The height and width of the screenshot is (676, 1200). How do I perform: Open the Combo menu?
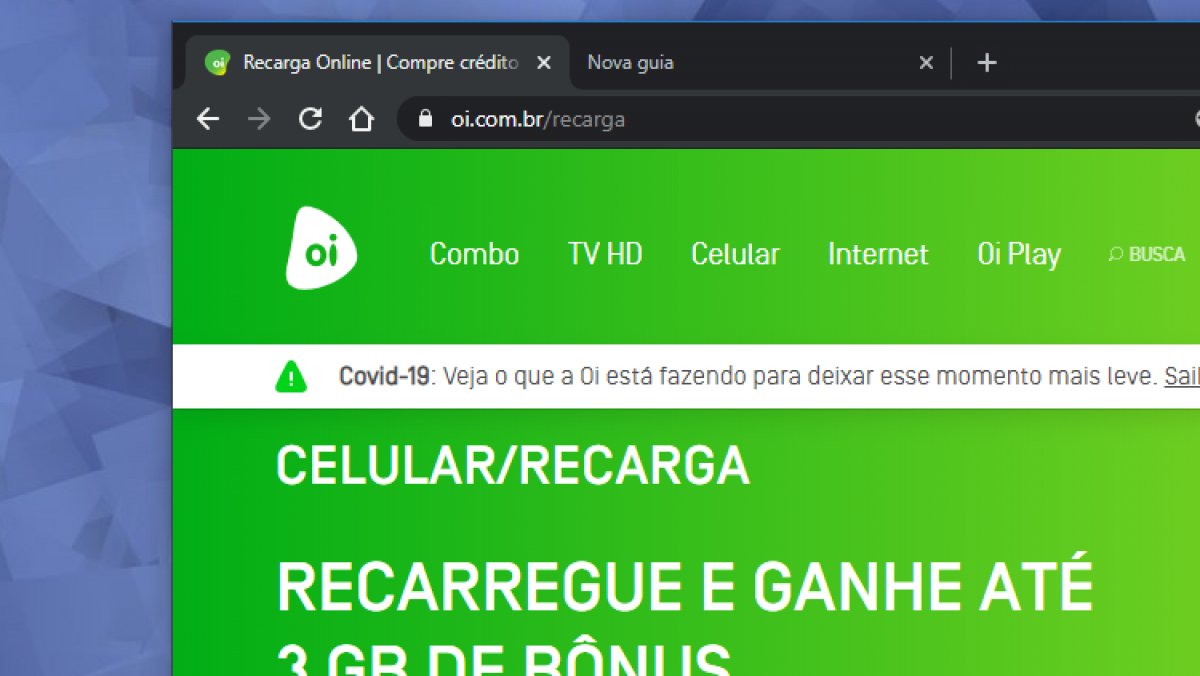474,254
